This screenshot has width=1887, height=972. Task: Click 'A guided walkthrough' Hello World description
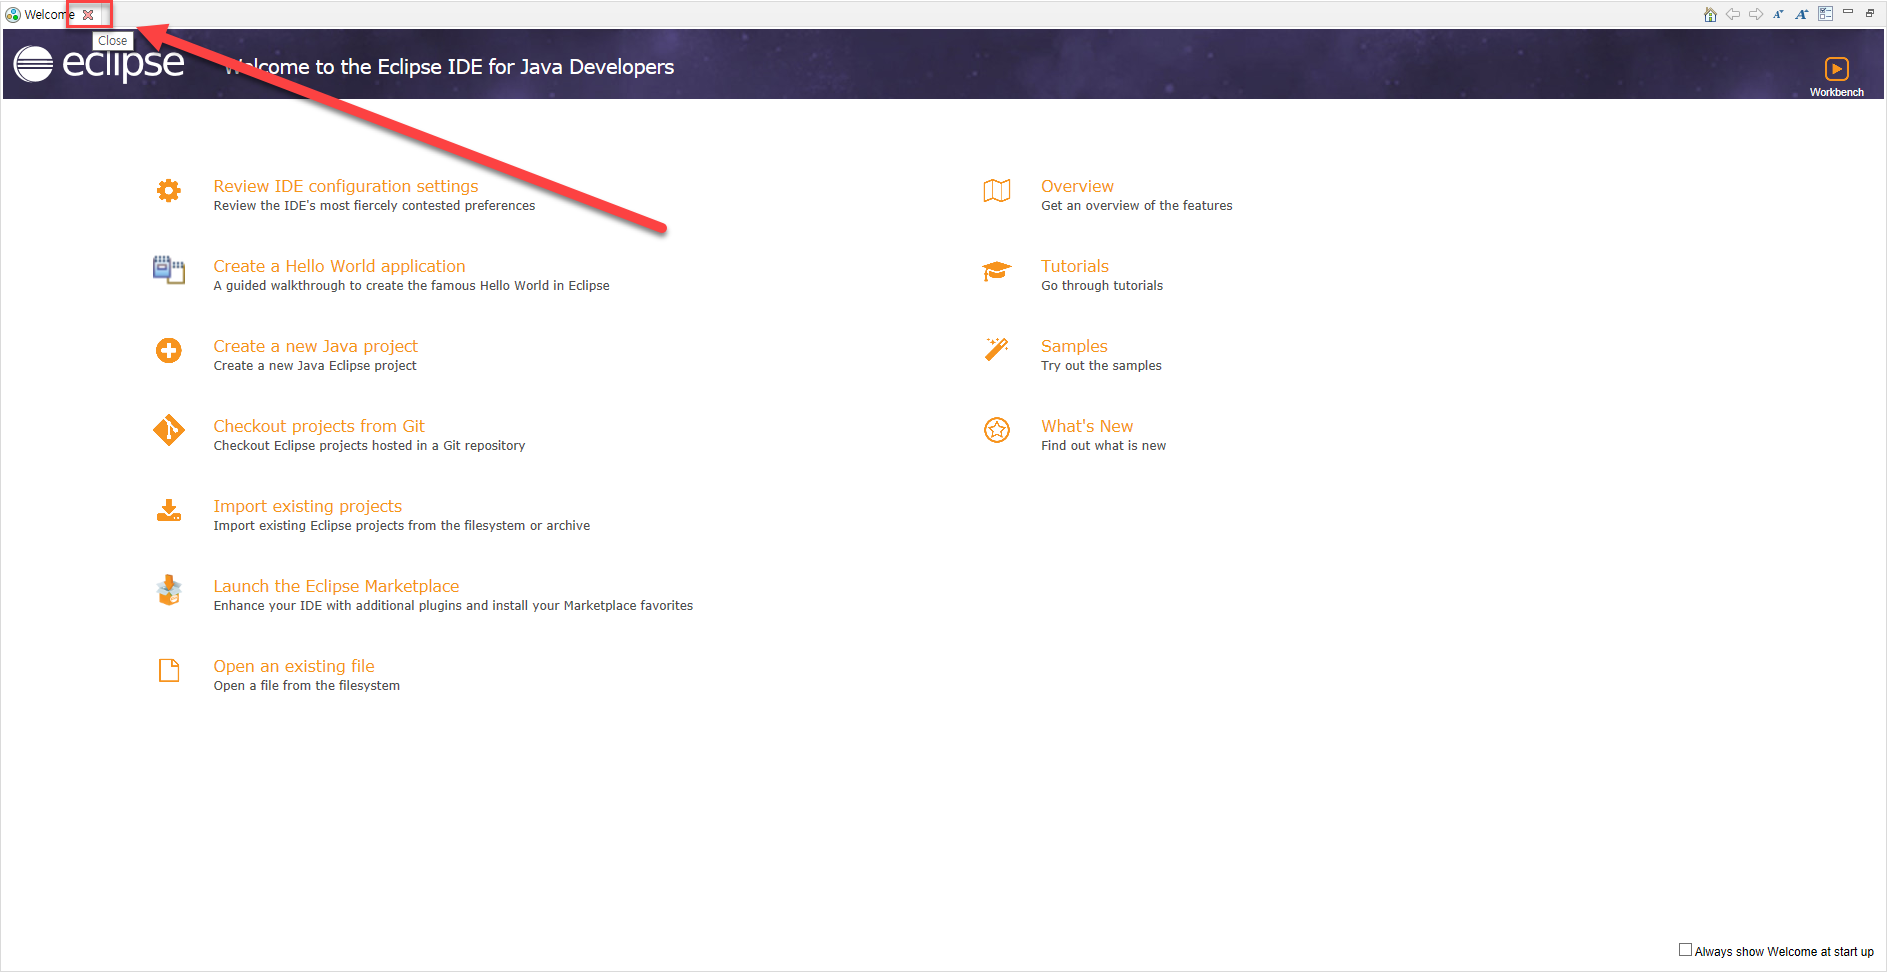point(411,286)
